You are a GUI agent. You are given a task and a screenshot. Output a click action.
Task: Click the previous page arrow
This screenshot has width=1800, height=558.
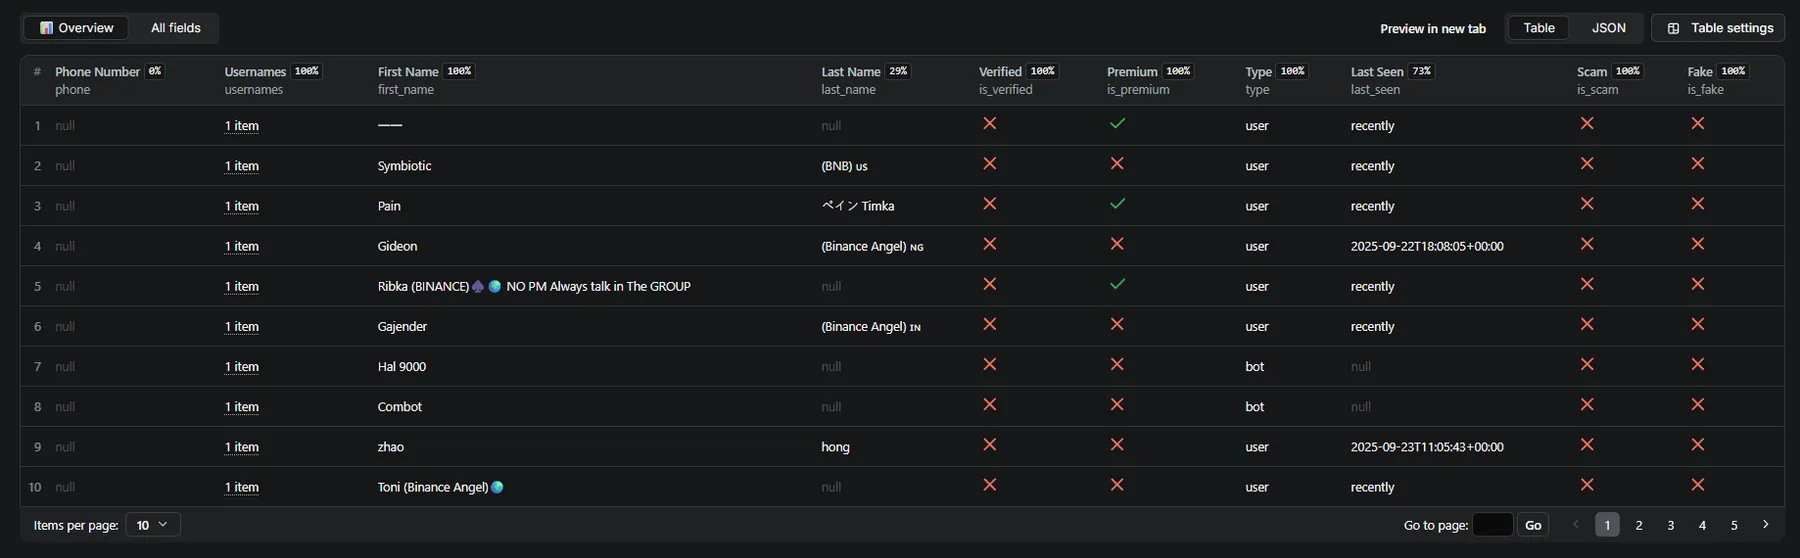tap(1576, 525)
